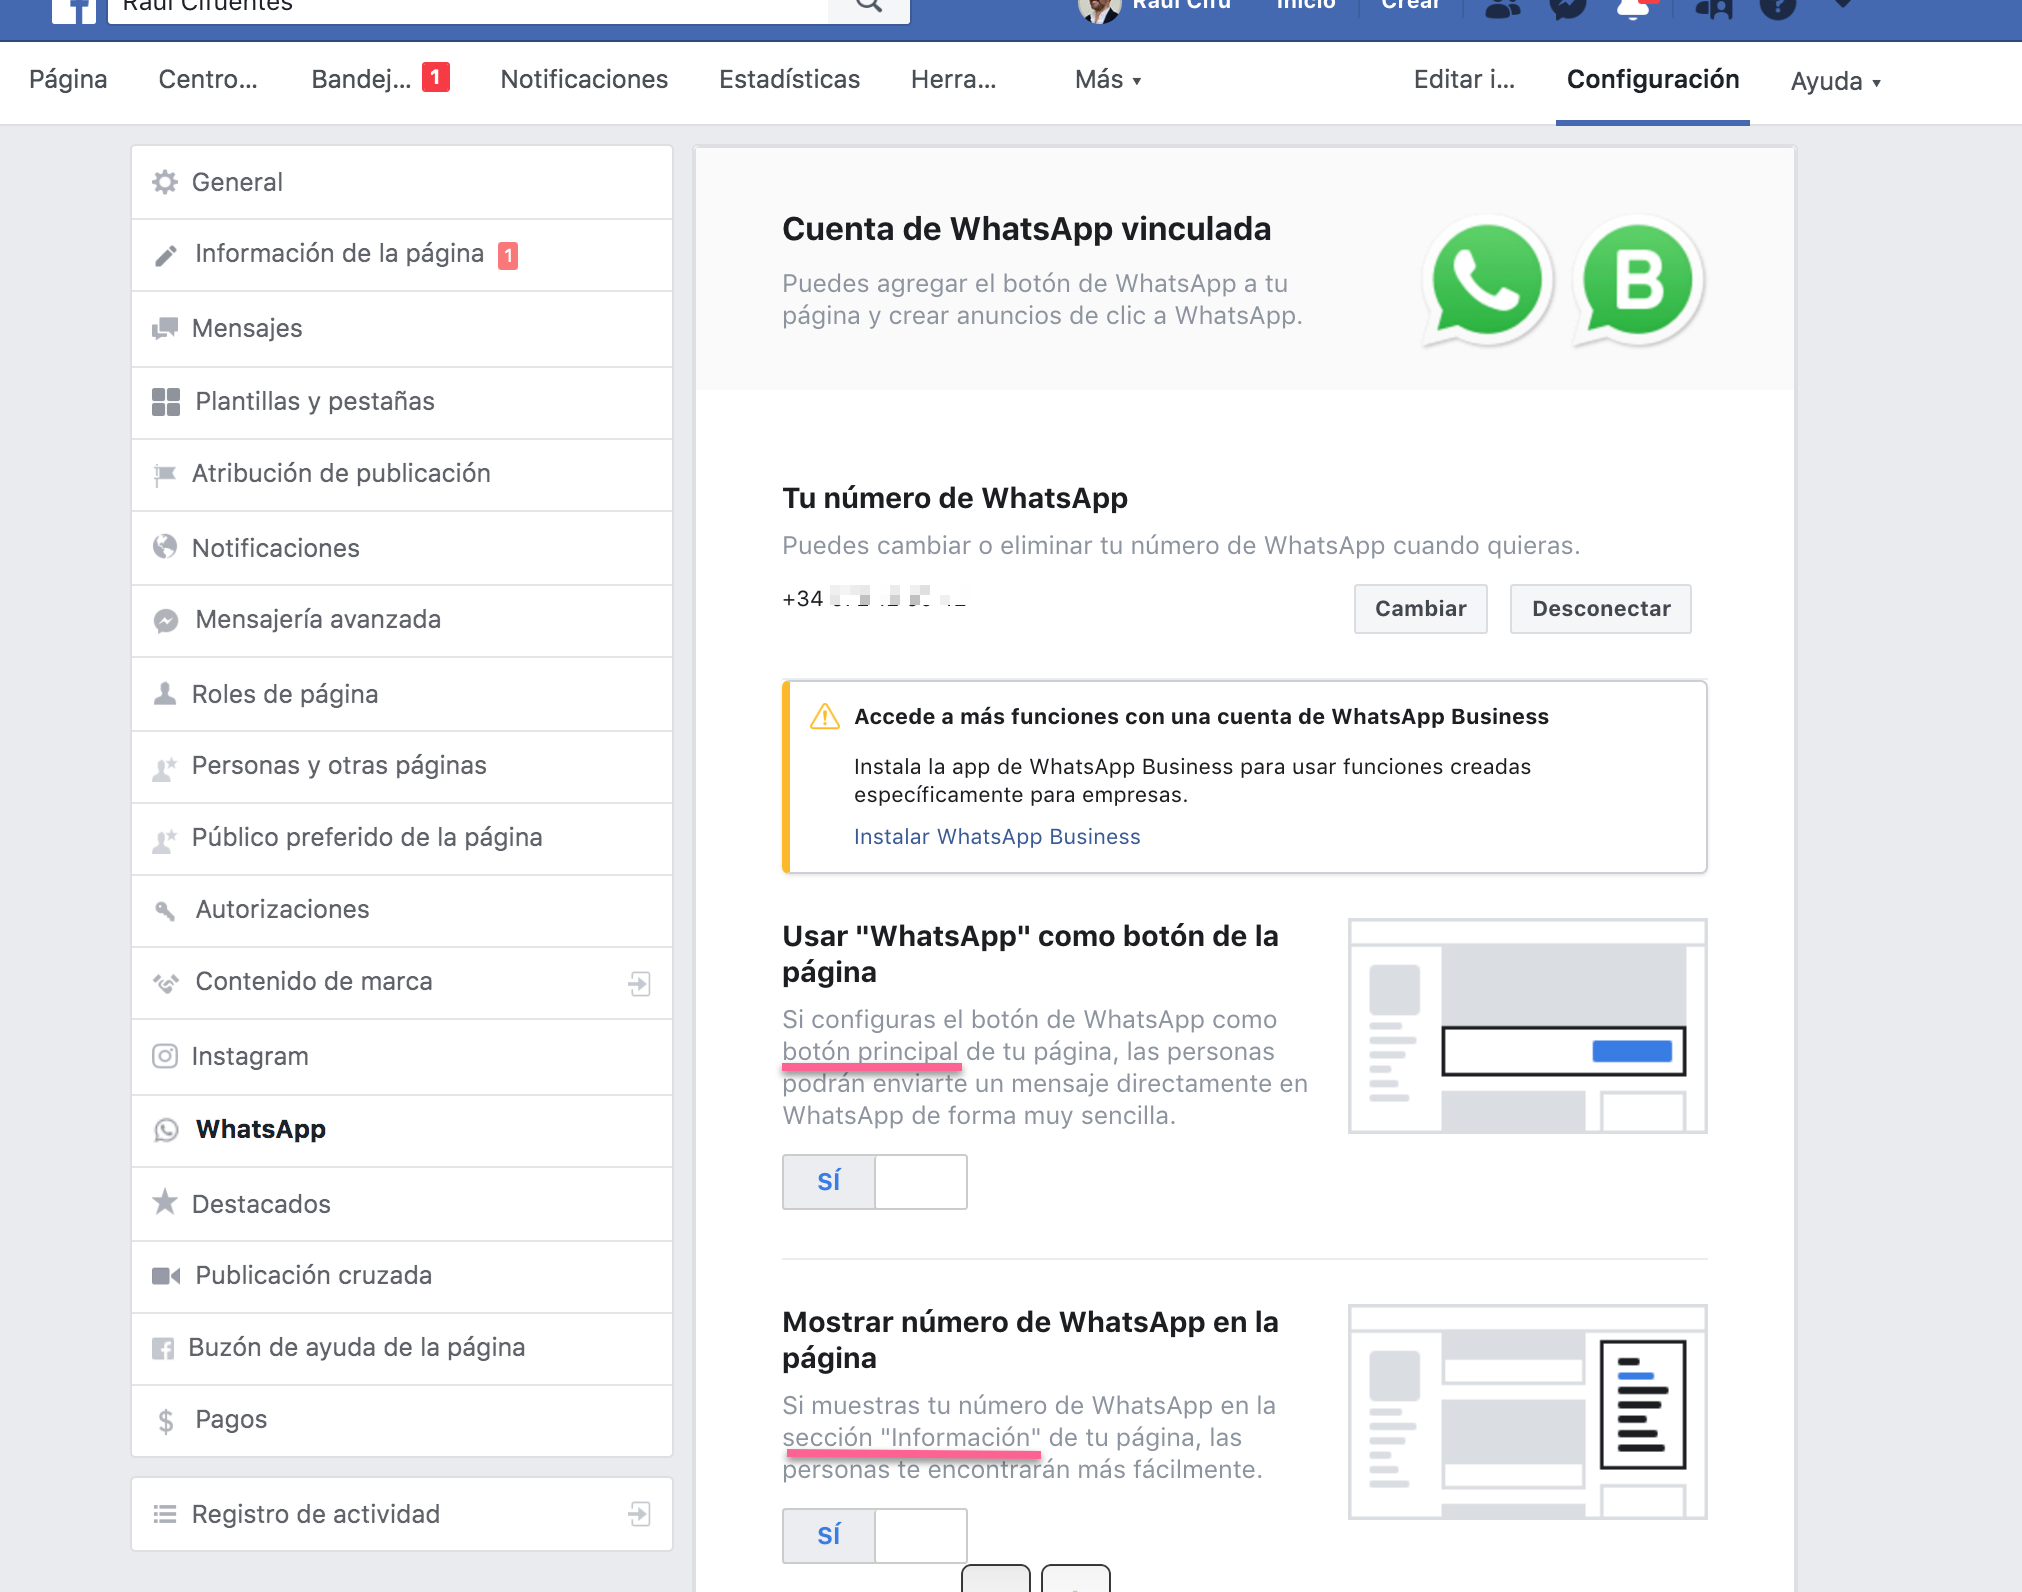This screenshot has height=1592, width=2022.
Task: Open Roles de página settings
Action: 402,694
